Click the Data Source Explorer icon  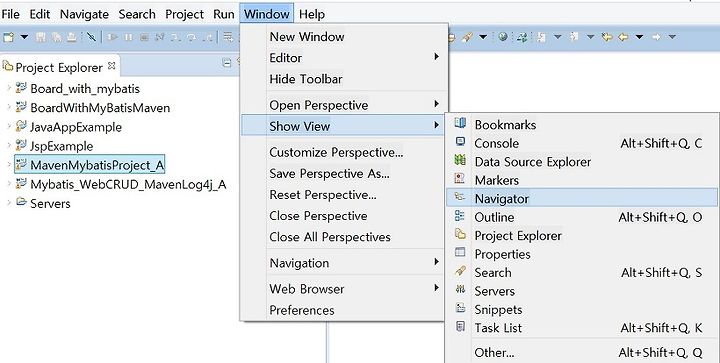460,160
